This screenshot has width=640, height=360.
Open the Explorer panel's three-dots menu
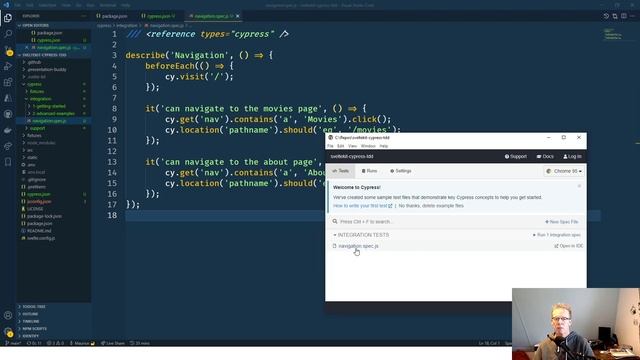coord(84,16)
